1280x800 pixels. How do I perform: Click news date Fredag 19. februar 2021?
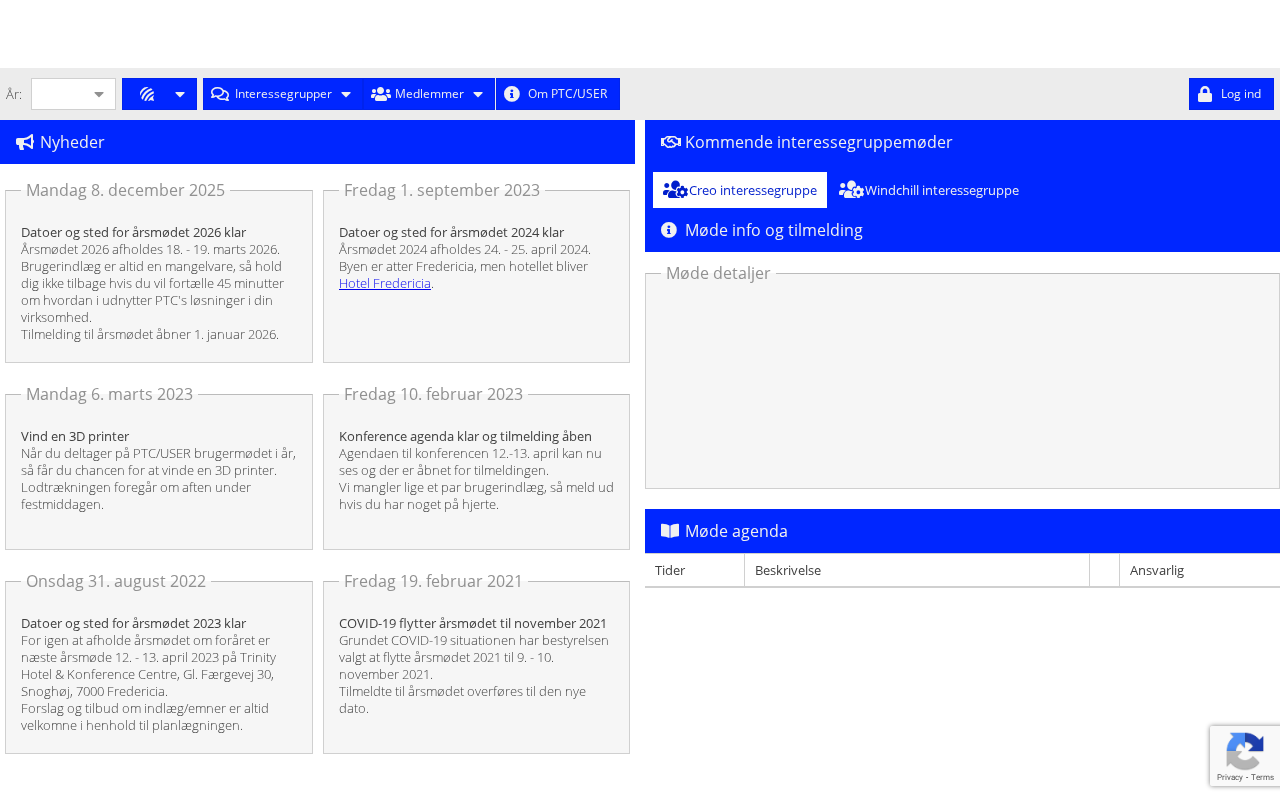(x=433, y=581)
